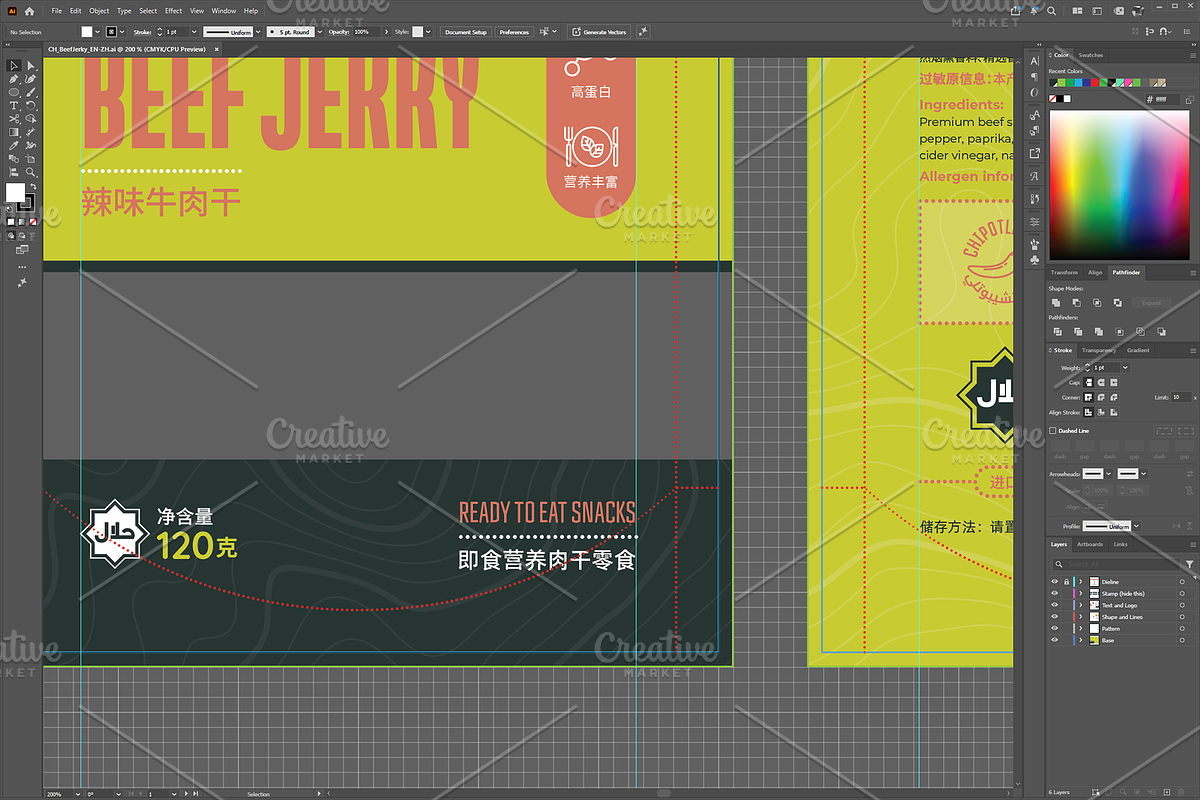
Task: Click the Trim pathfinder icon
Action: point(1078,332)
